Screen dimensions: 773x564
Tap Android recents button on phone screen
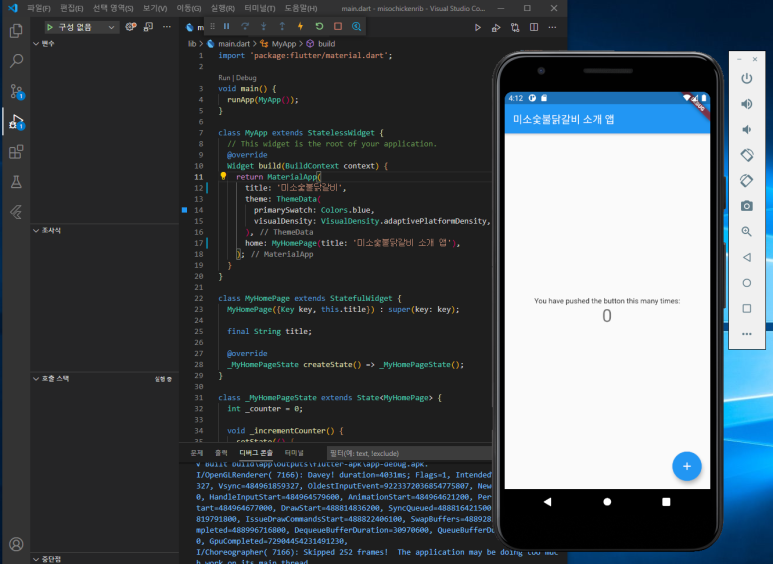(666, 502)
